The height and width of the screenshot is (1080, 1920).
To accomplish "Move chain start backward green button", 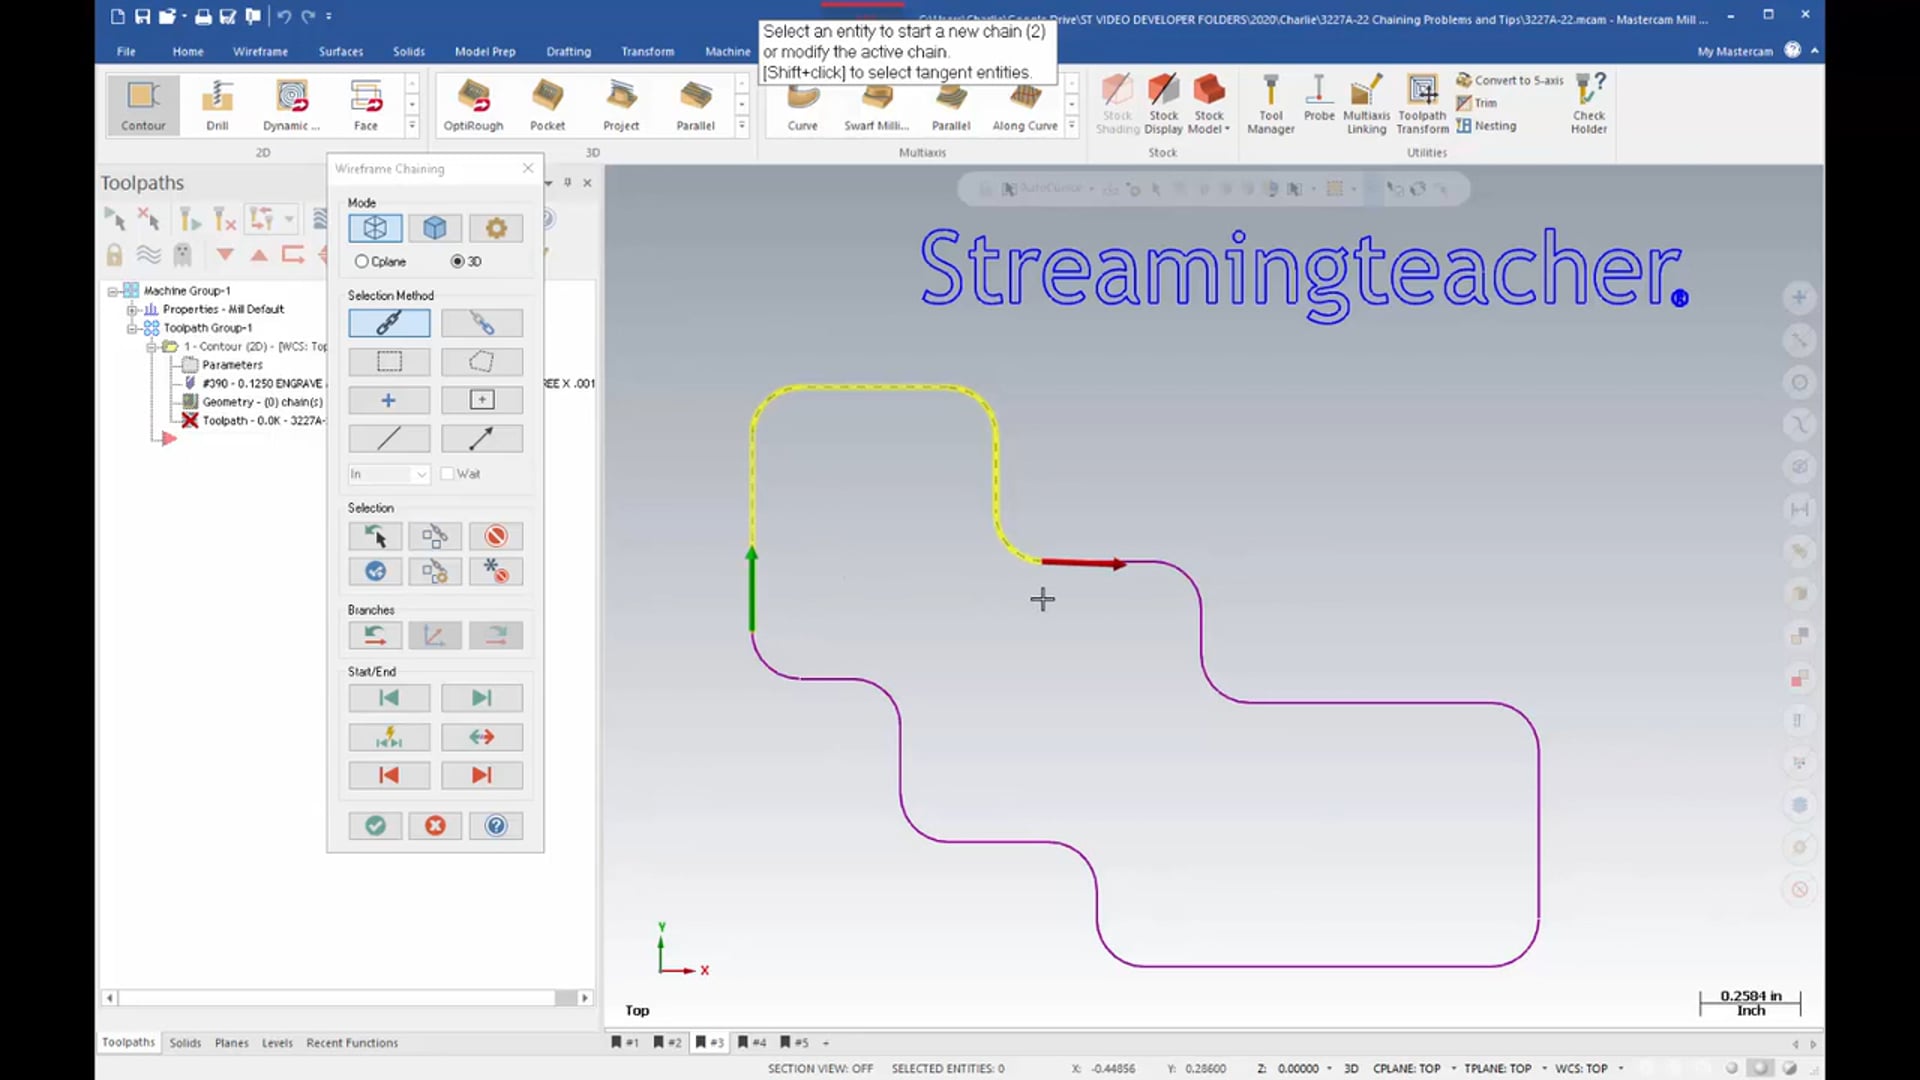I will 389,698.
